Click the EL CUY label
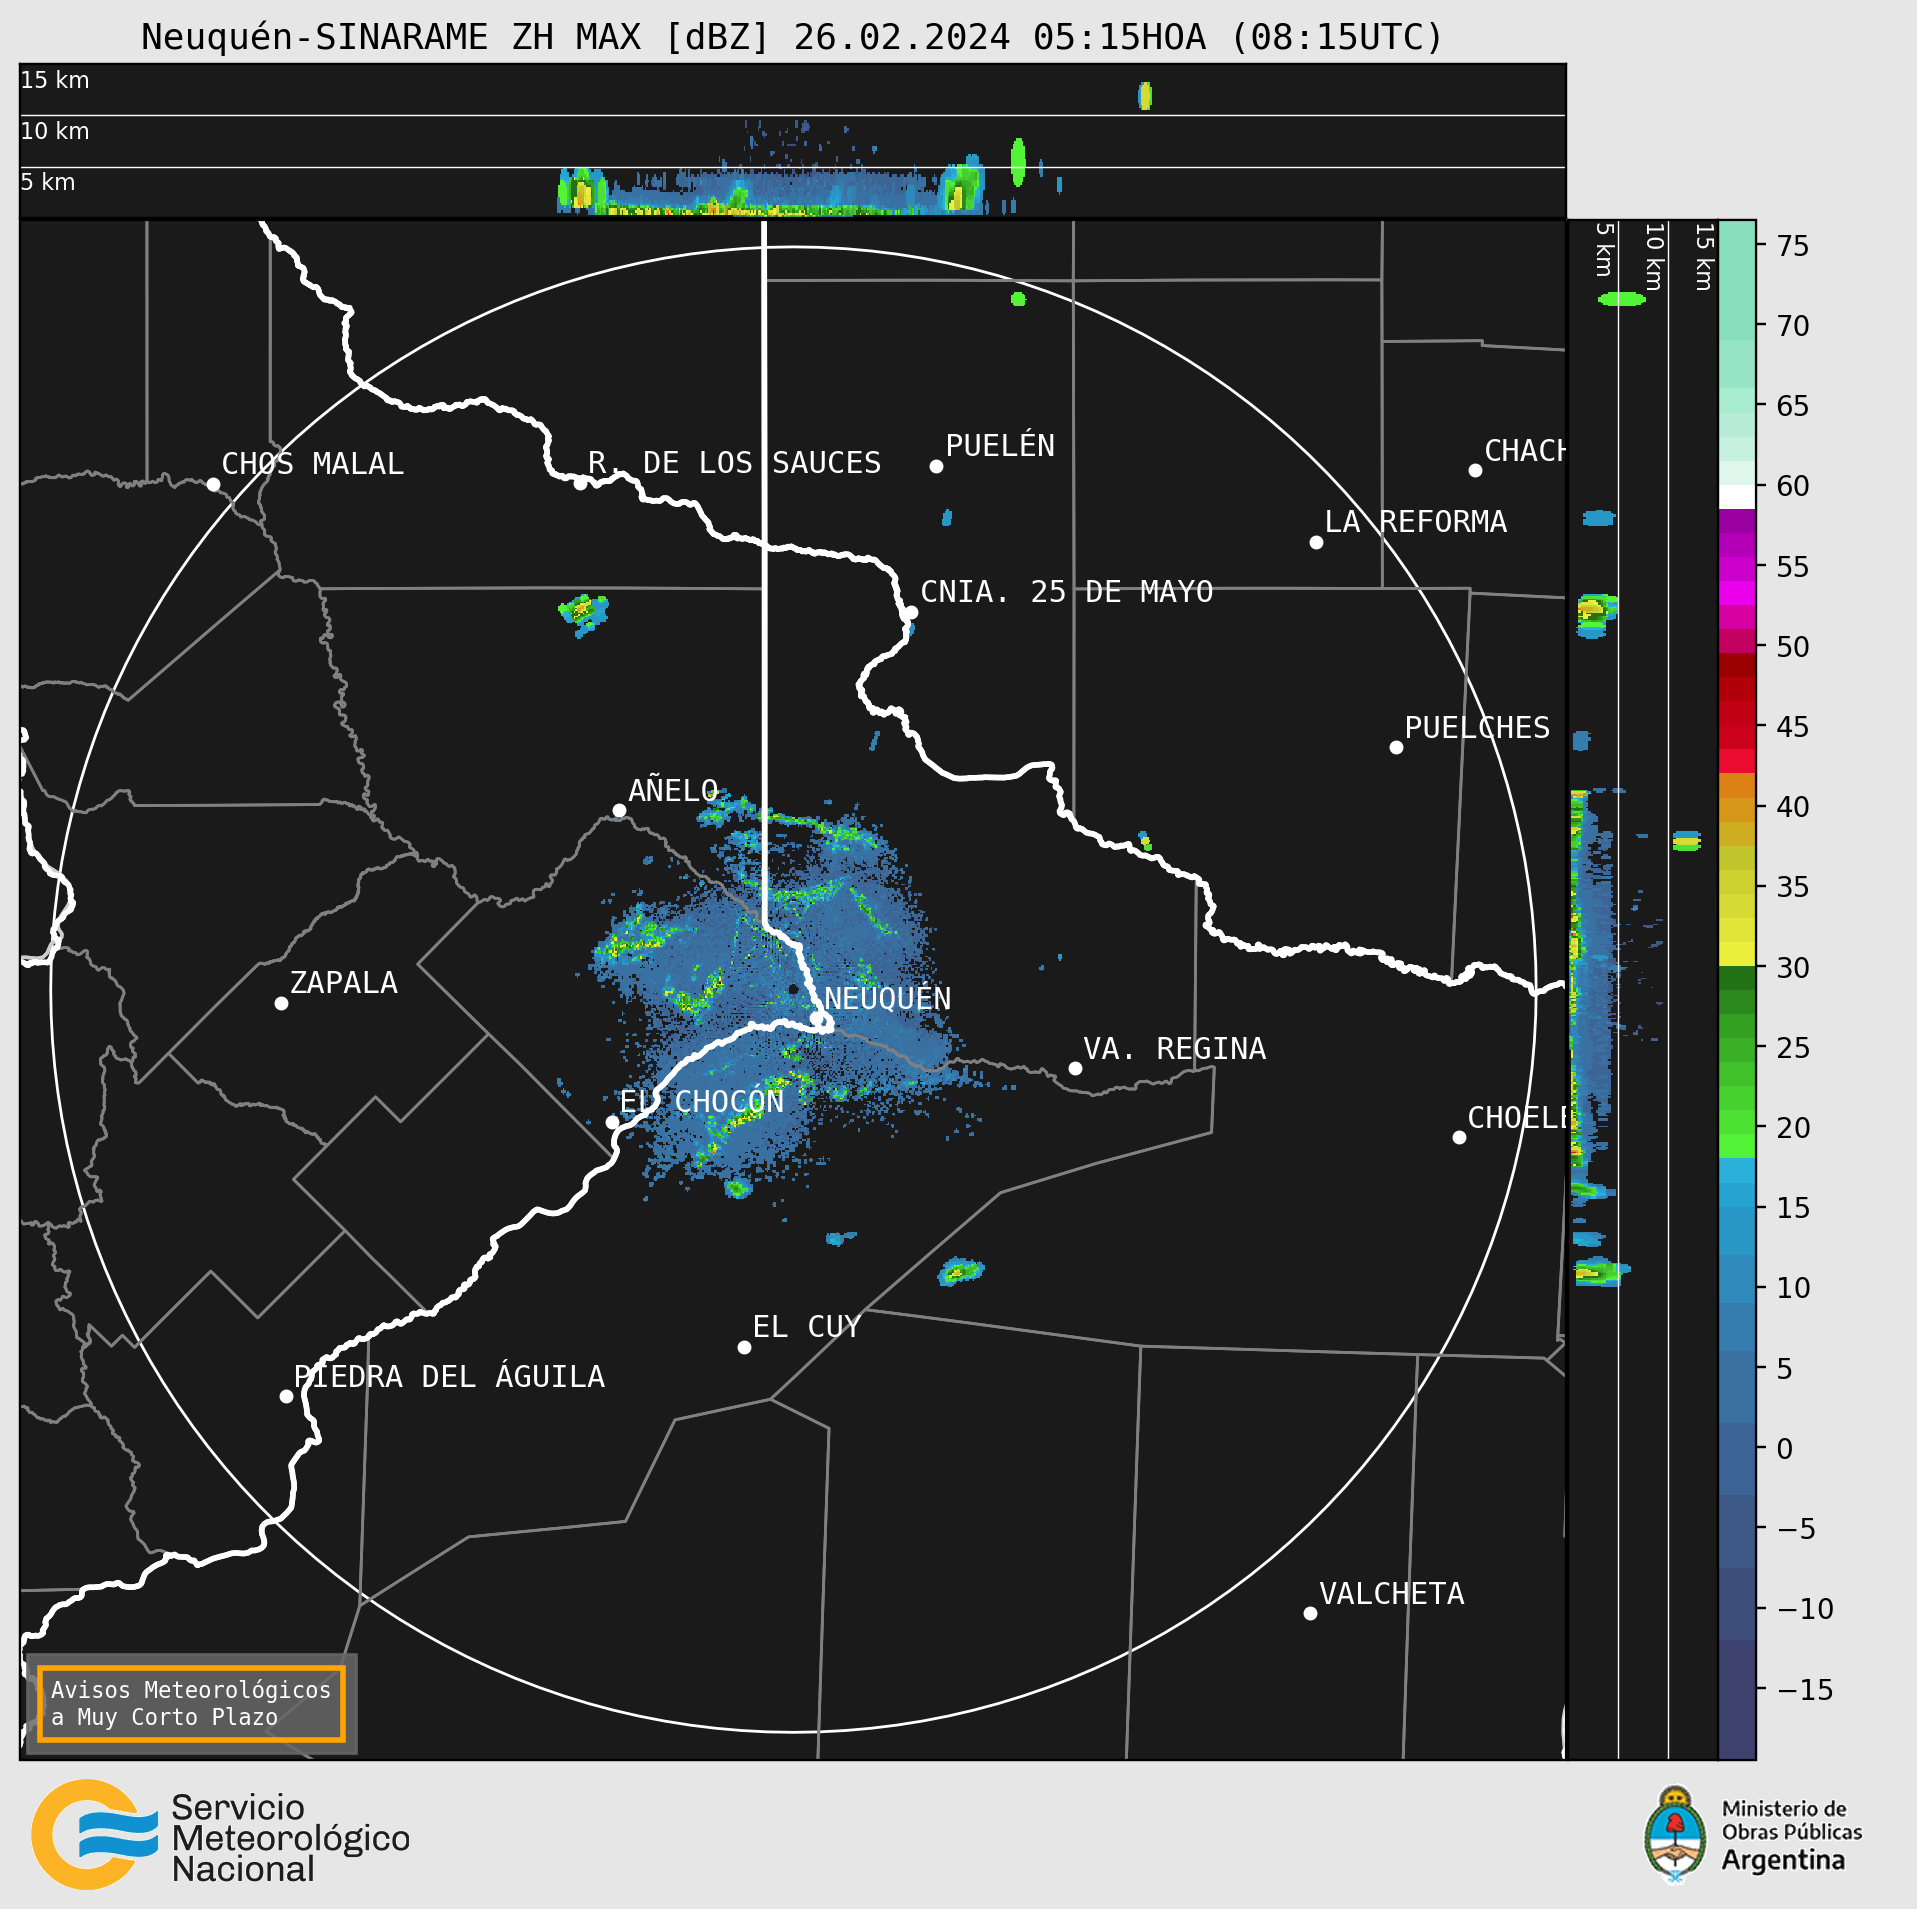 pyautogui.click(x=806, y=1326)
